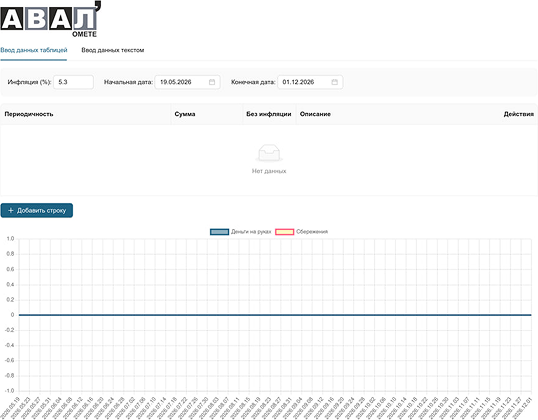Screen dimensions: 538x420
Task: Toggle Сбережения legend swatch
Action: click(x=284, y=232)
